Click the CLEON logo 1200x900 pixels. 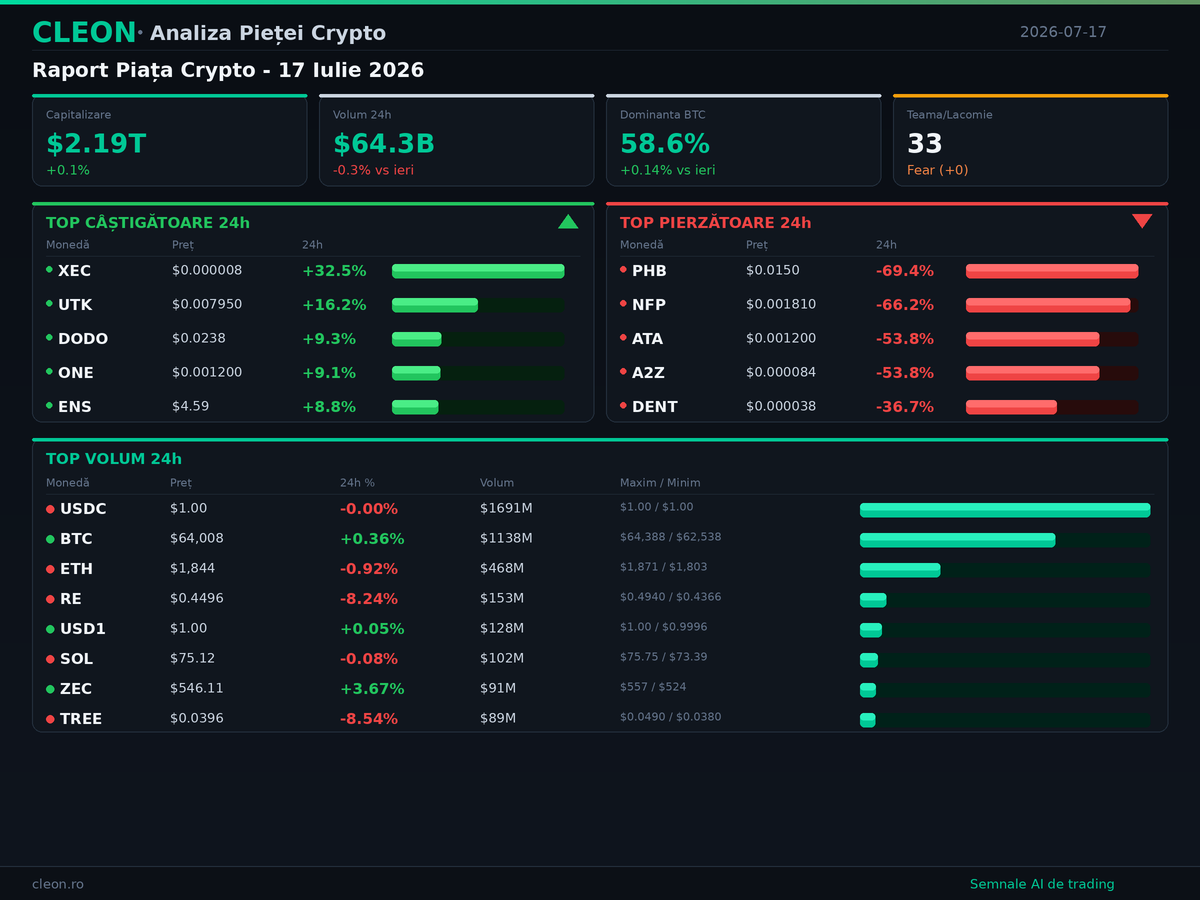(x=84, y=33)
